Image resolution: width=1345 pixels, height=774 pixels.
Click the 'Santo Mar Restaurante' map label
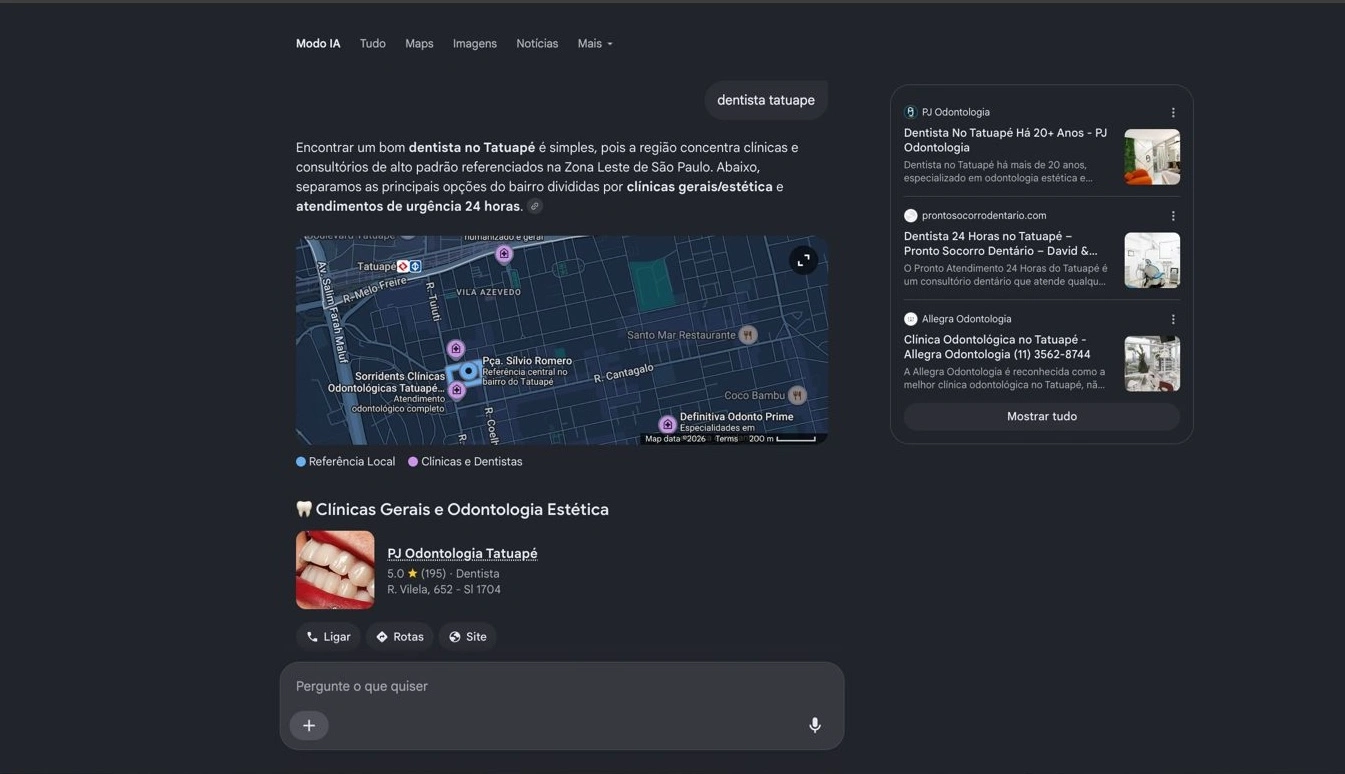tap(681, 335)
